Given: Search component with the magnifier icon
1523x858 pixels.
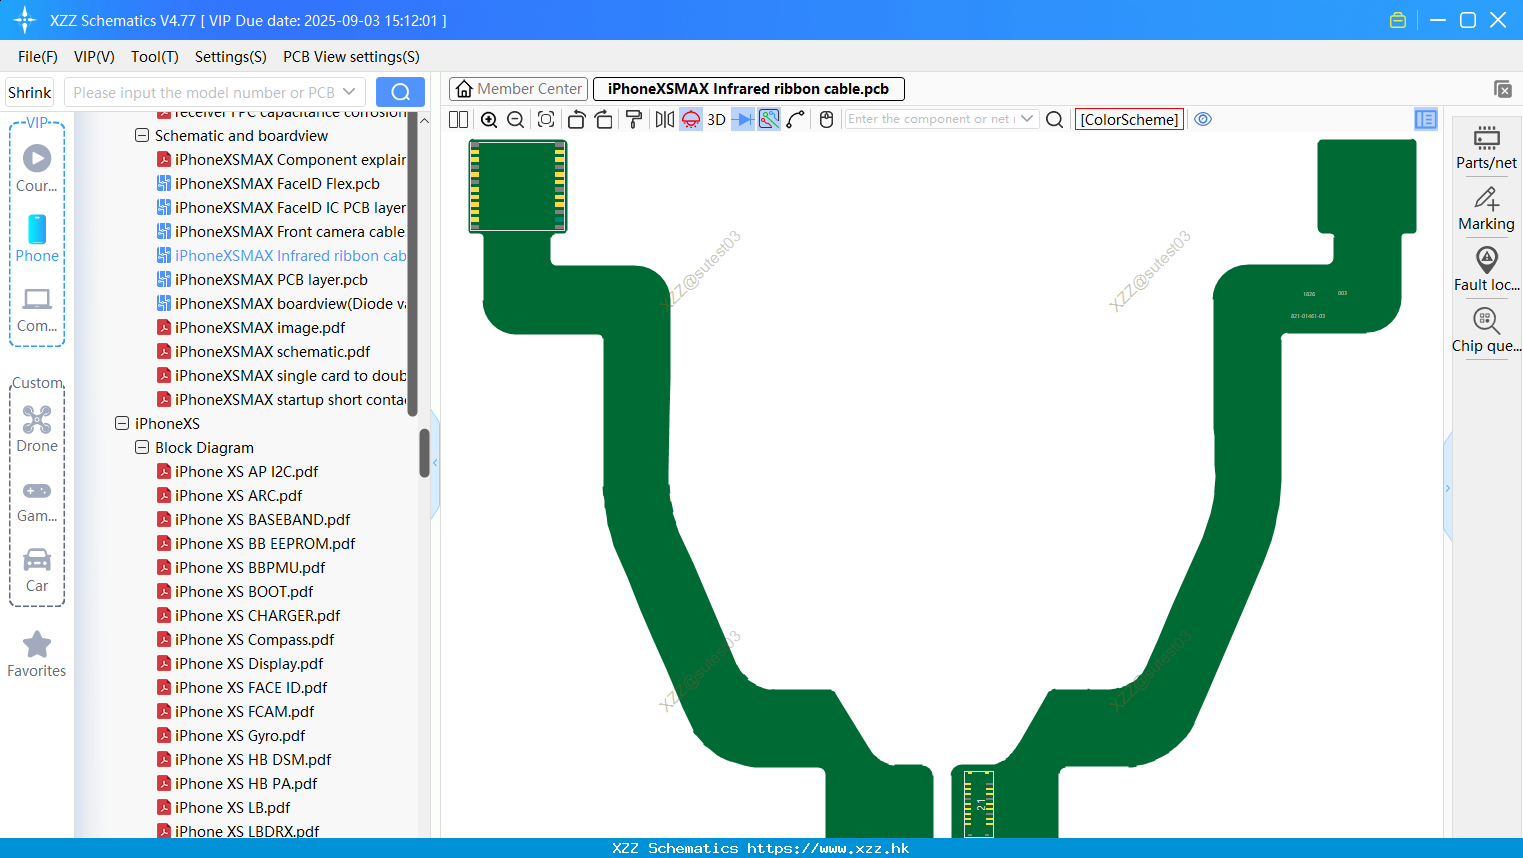Looking at the screenshot, I should point(1054,119).
